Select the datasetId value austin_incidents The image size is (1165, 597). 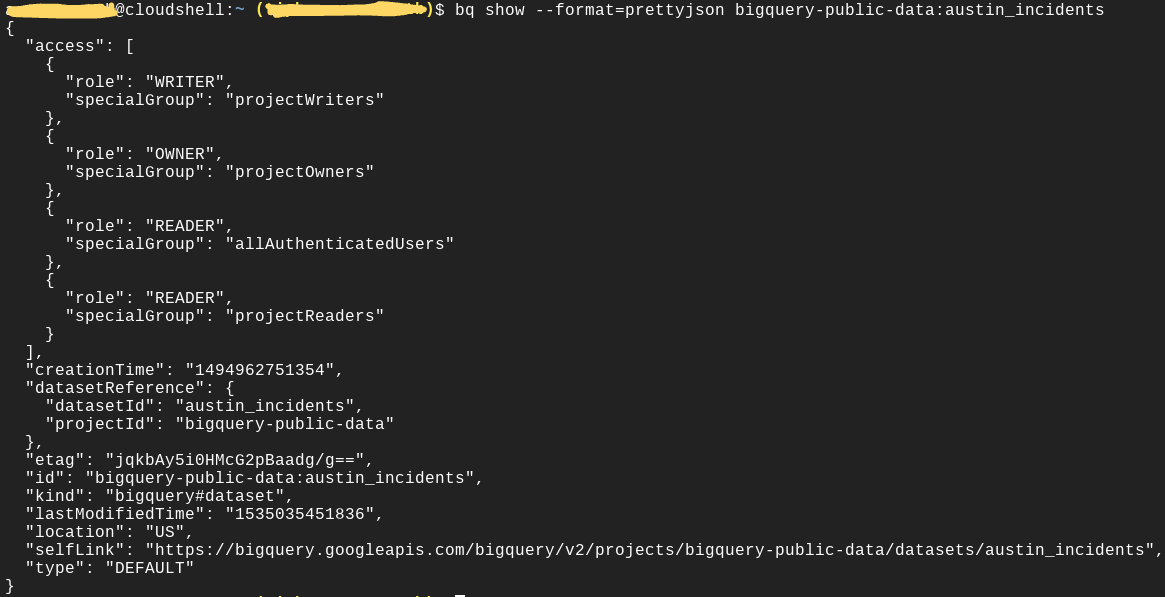tap(265, 405)
